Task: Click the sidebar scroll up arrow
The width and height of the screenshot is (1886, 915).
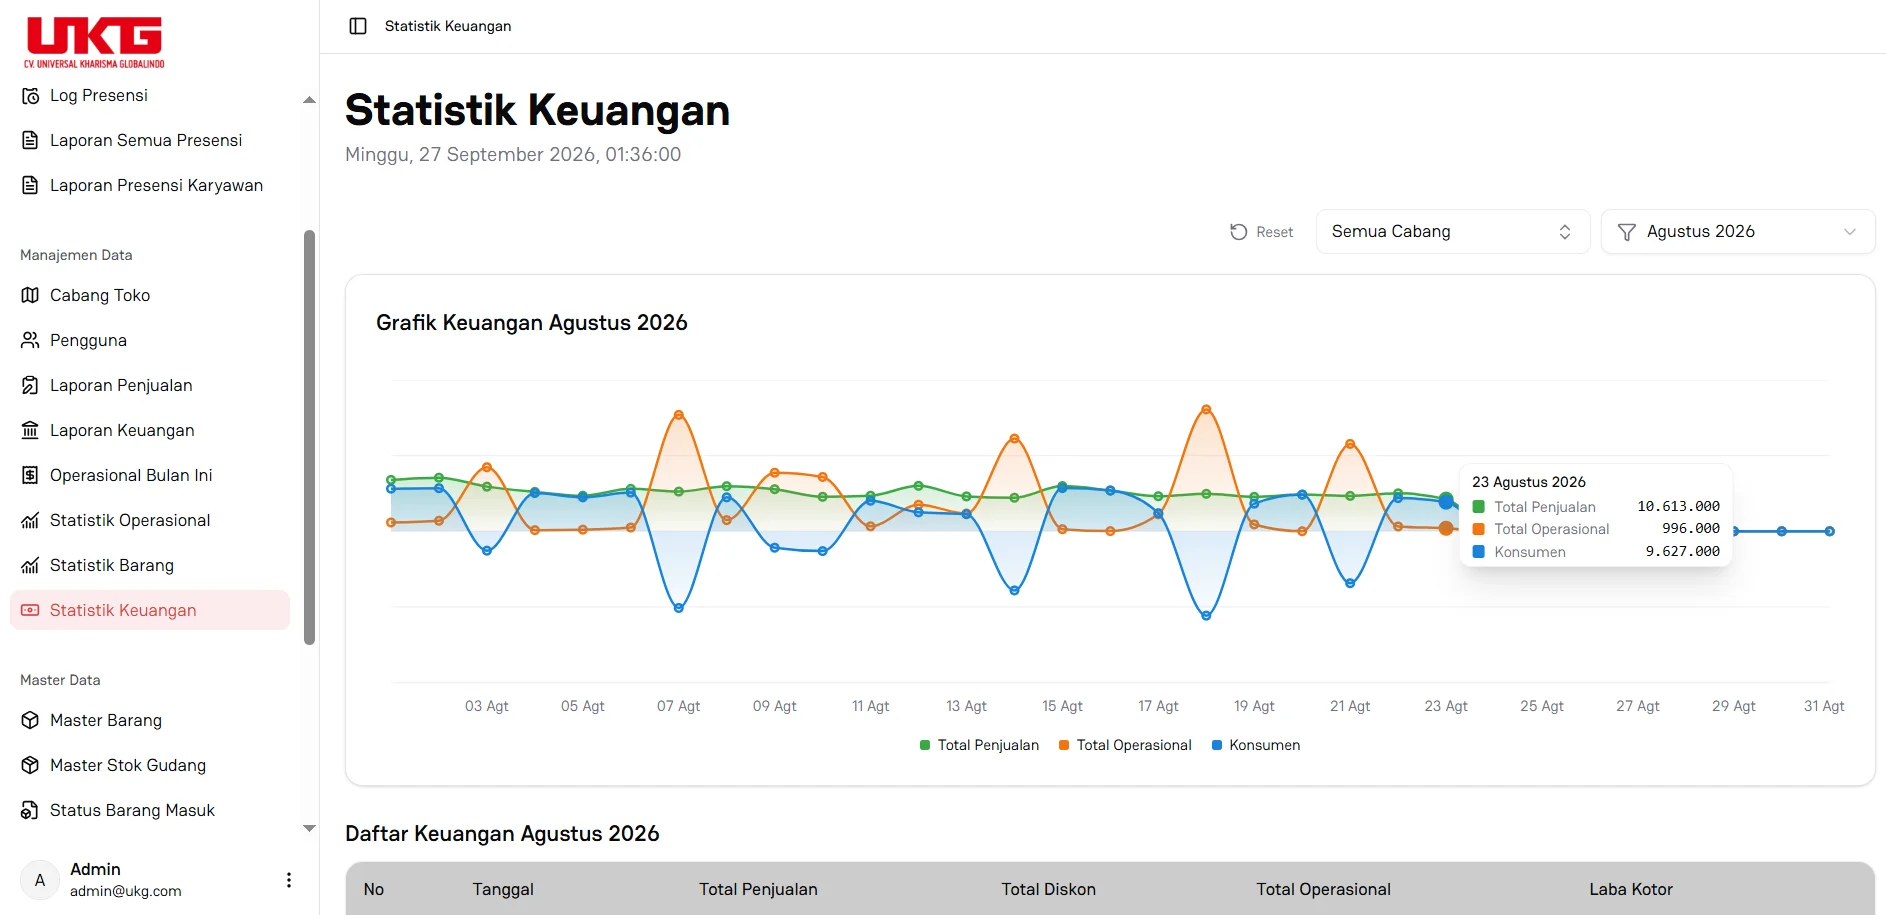Action: tap(309, 100)
